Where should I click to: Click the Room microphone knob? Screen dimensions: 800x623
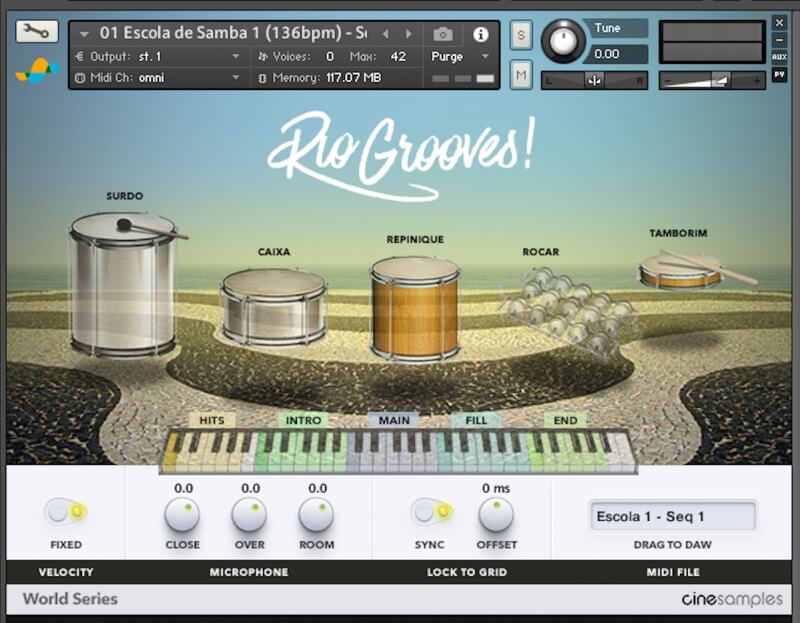317,514
